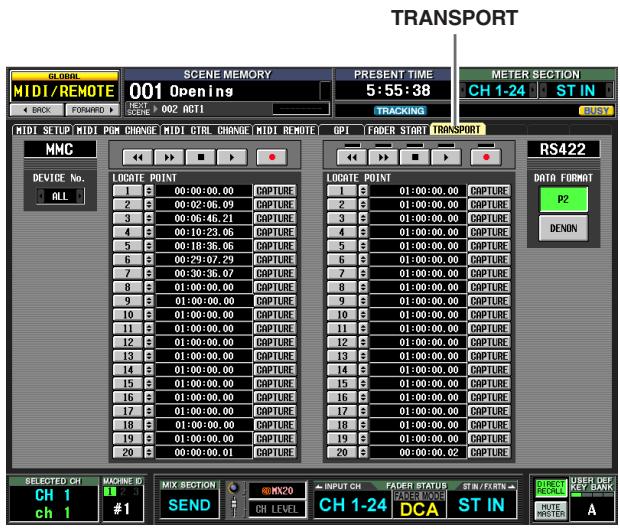Capture RS422 locate point 12
The height and width of the screenshot is (529, 620).
click(x=489, y=342)
